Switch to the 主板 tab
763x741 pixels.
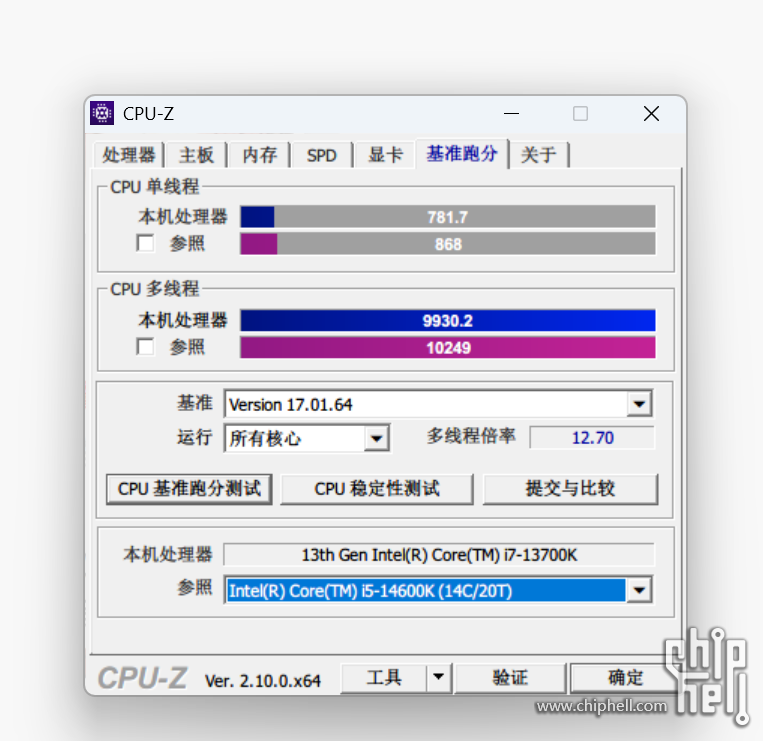tap(196, 155)
